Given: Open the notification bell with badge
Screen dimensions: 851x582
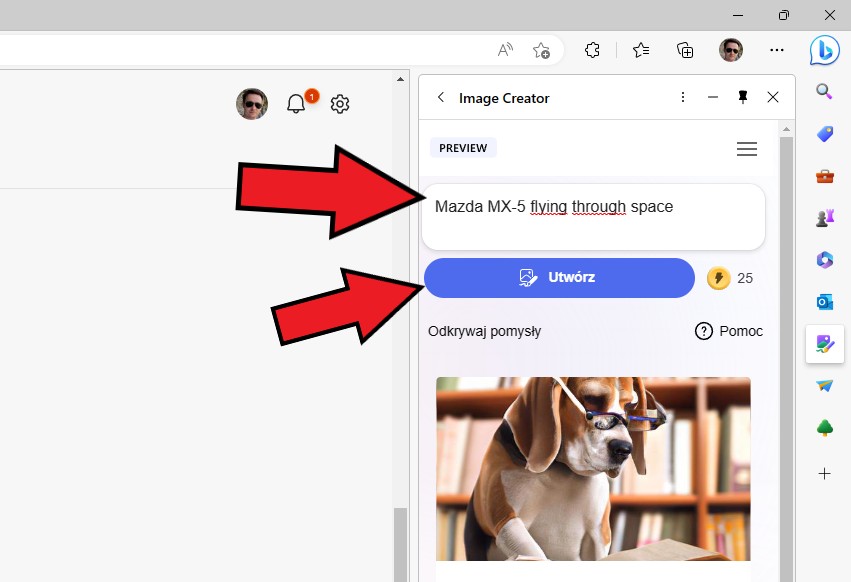Looking at the screenshot, I should click(x=295, y=103).
